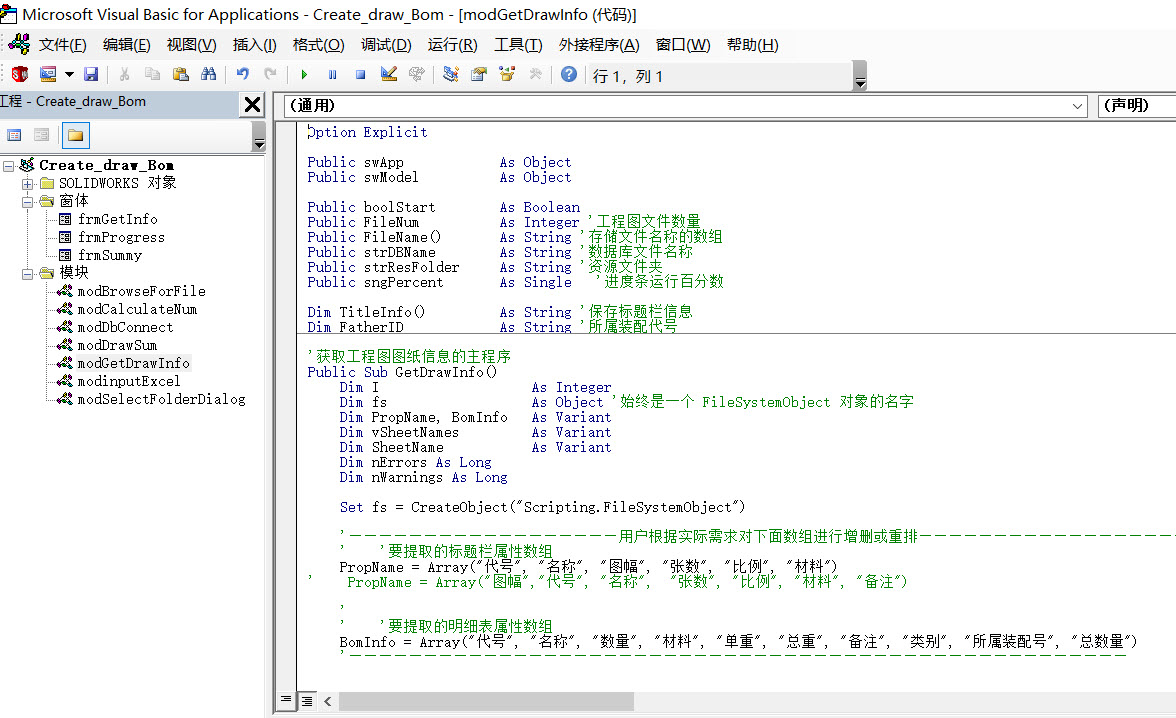Select the modSelectFolderDialog module
Viewport: 1176px width, 718px height.
[161, 399]
